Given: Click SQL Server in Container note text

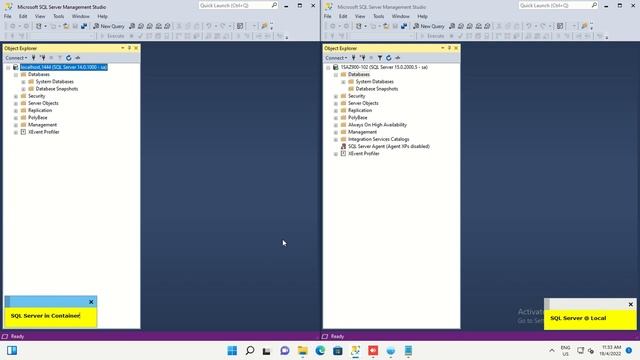Looking at the screenshot, I should coord(45,316).
